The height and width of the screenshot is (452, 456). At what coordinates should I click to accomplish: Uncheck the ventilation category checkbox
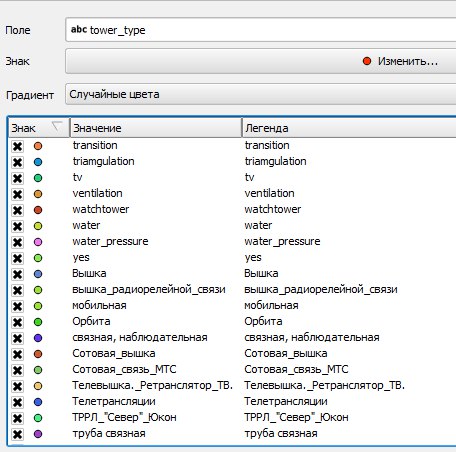[17, 194]
